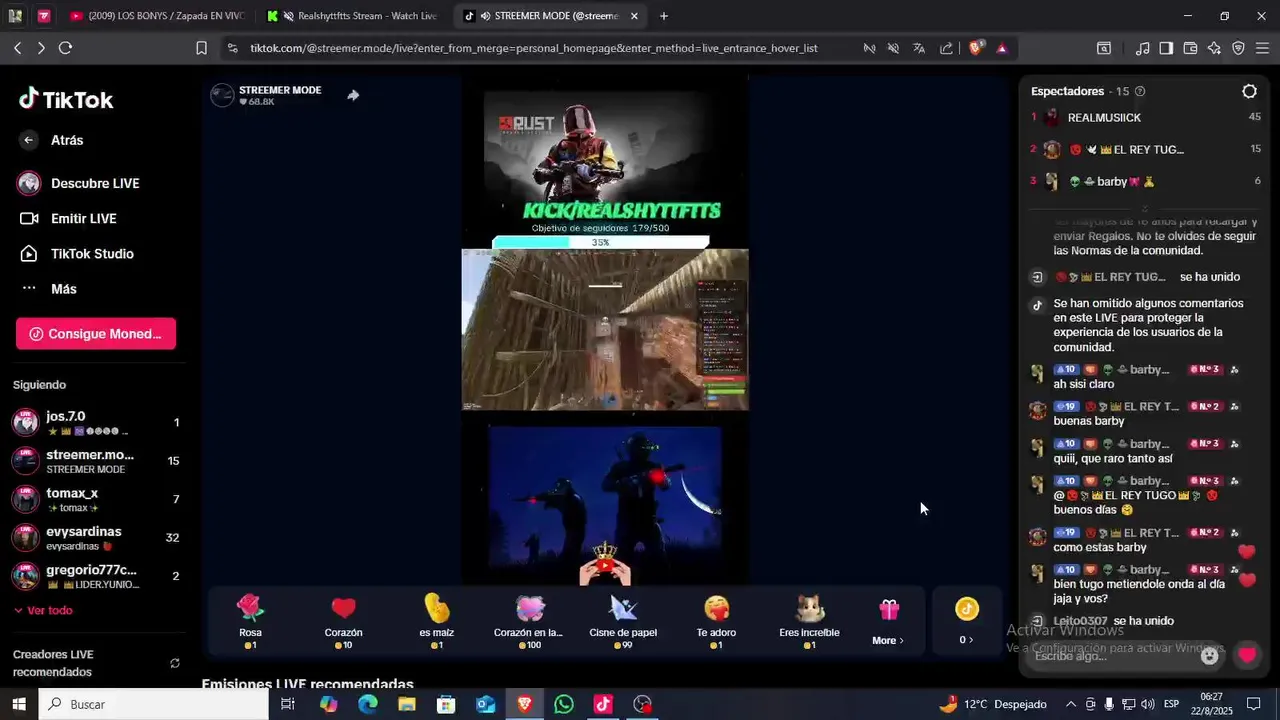Open TikTok app from taskbar
This screenshot has height=720, width=1280.
tap(603, 704)
